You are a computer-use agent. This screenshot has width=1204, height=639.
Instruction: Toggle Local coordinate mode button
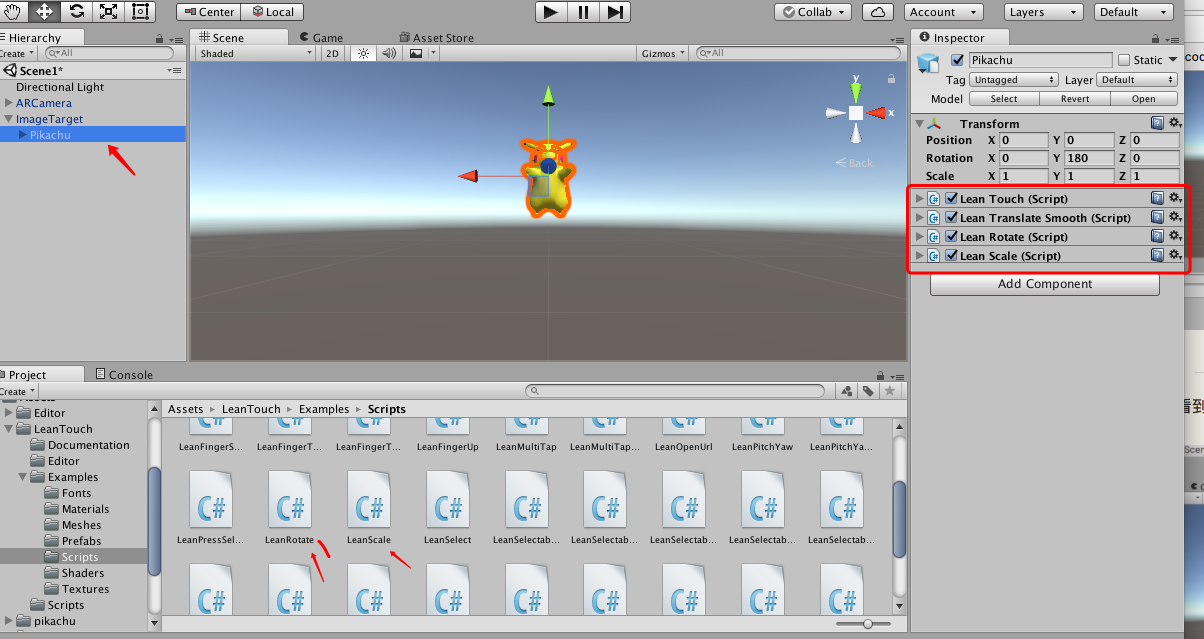coord(272,12)
